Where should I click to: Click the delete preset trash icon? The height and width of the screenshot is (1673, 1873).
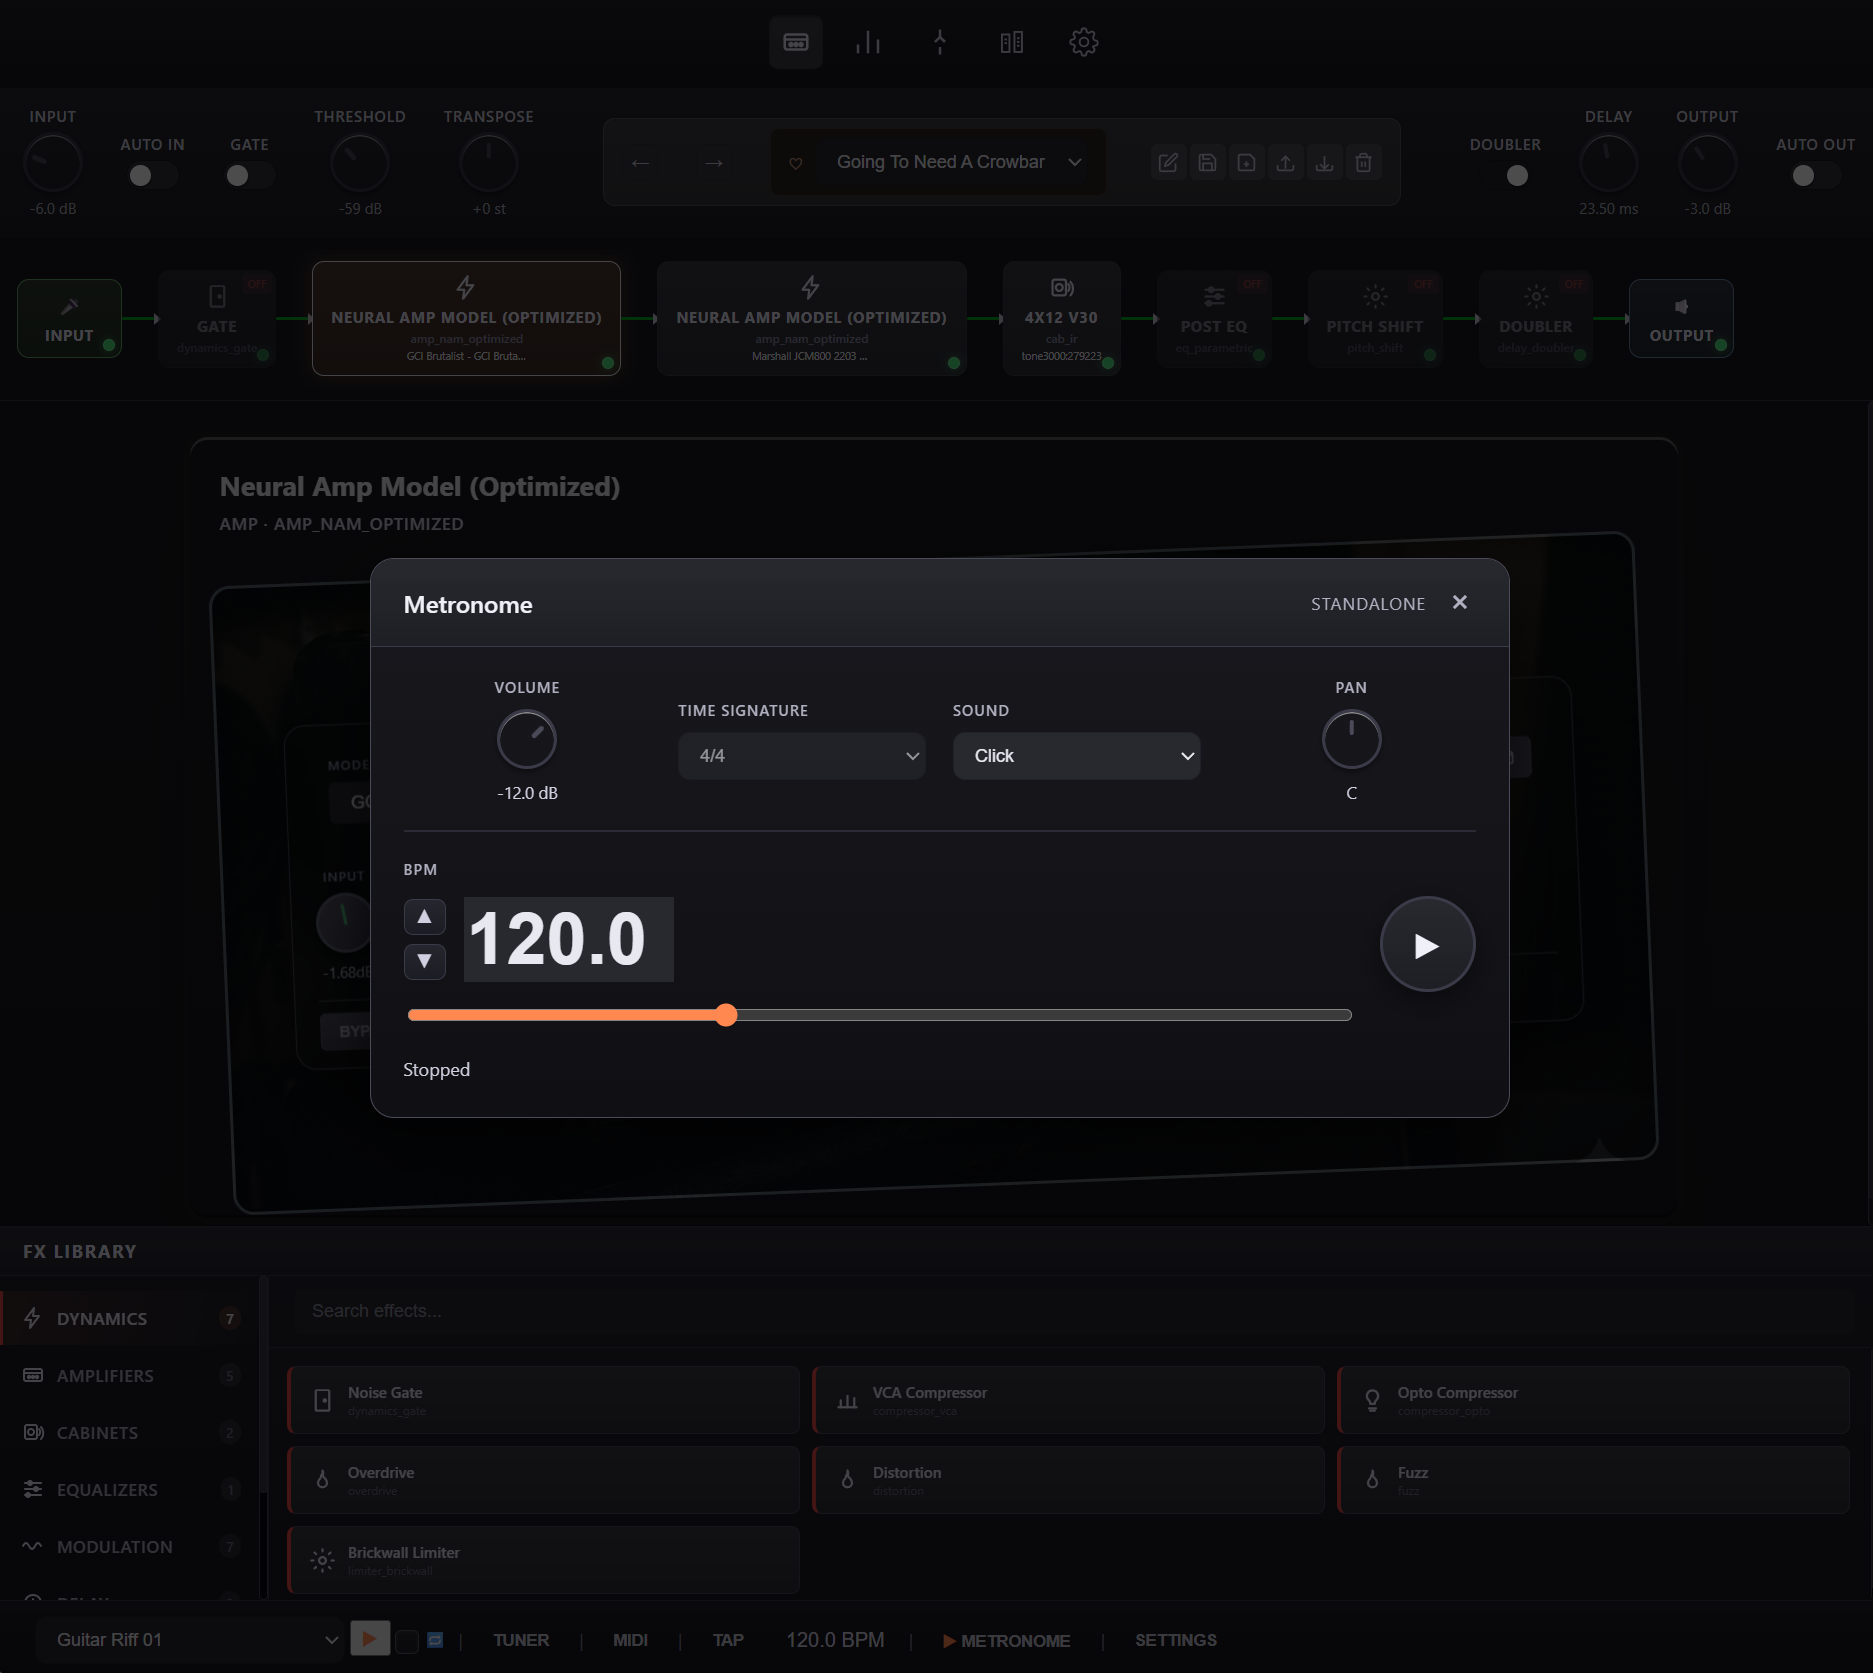coord(1363,161)
